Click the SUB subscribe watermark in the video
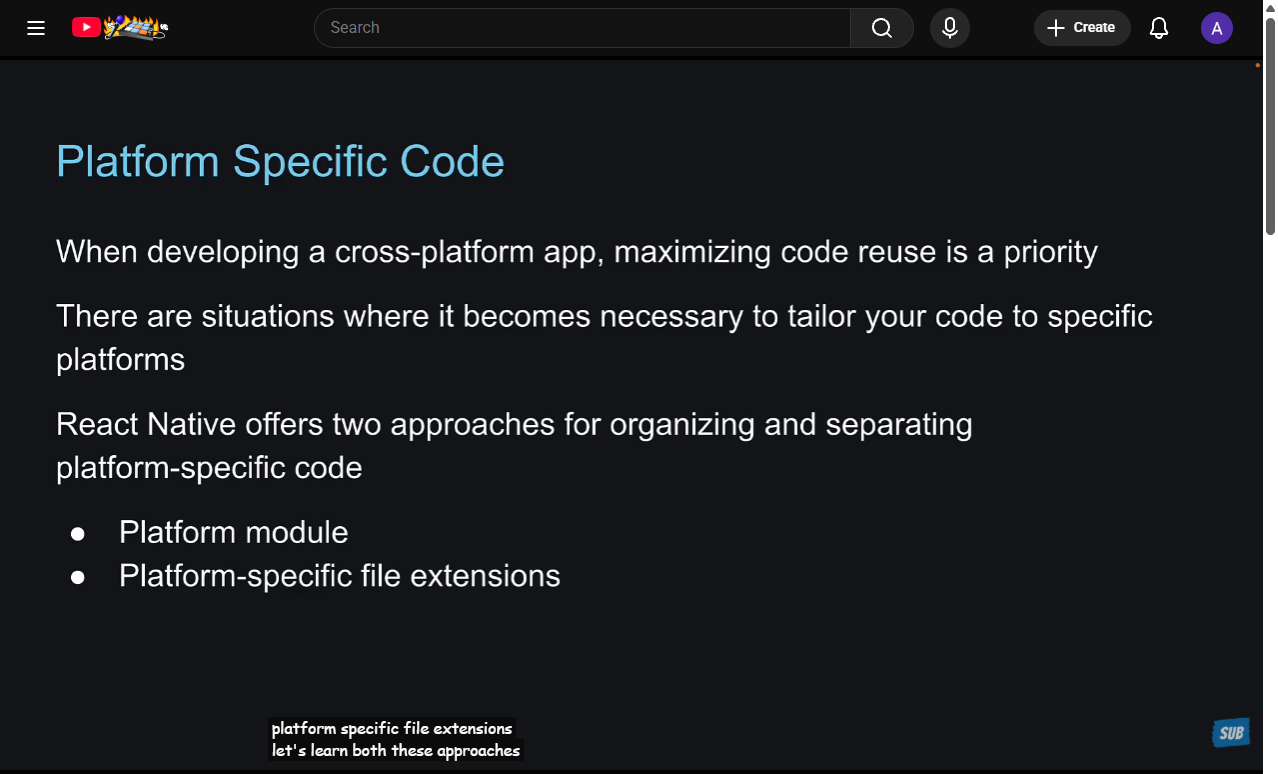Screen dimensions: 1278x774 (1230, 733)
